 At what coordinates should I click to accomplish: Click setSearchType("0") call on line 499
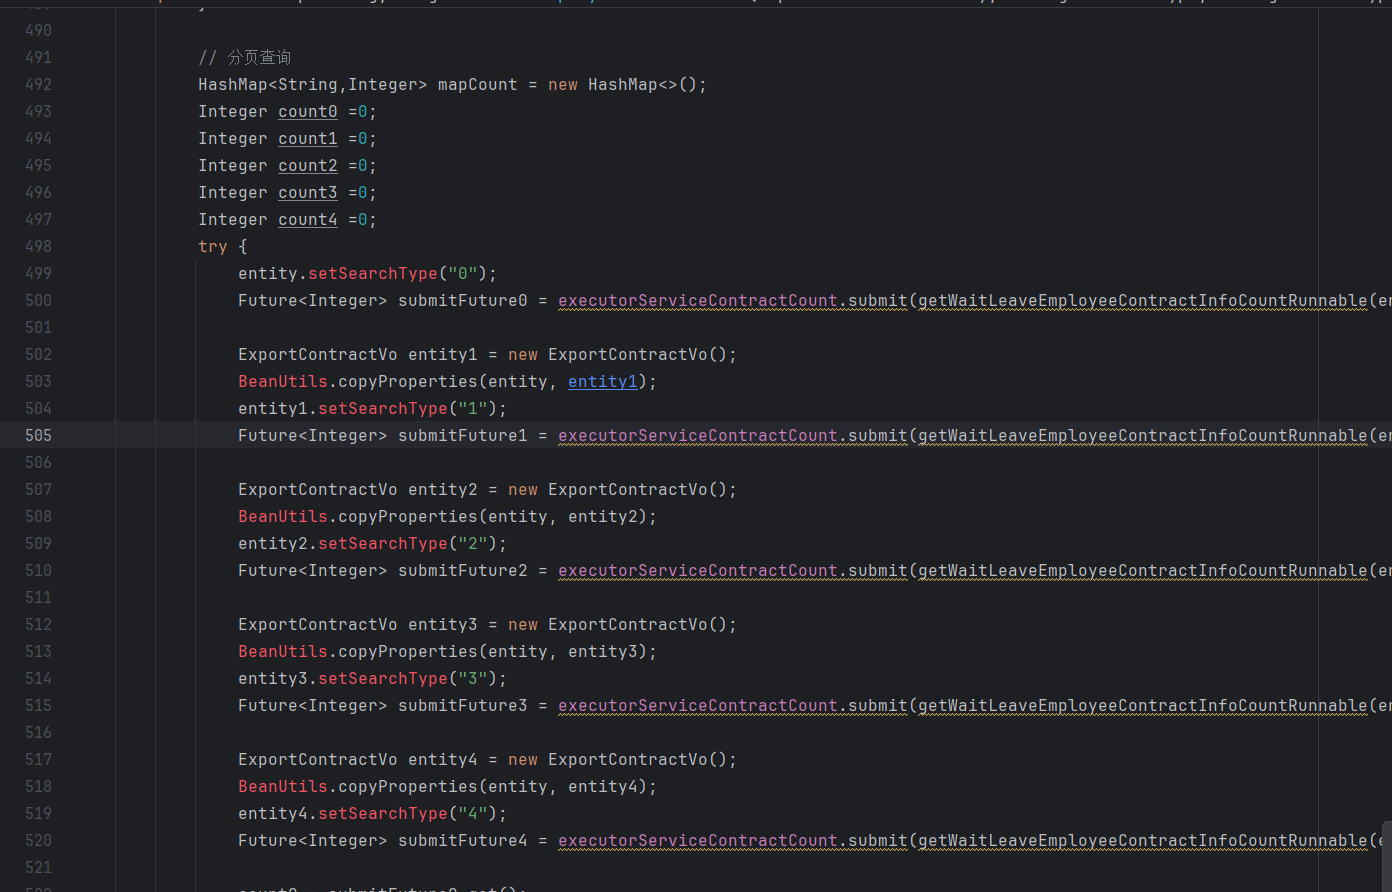[397, 273]
